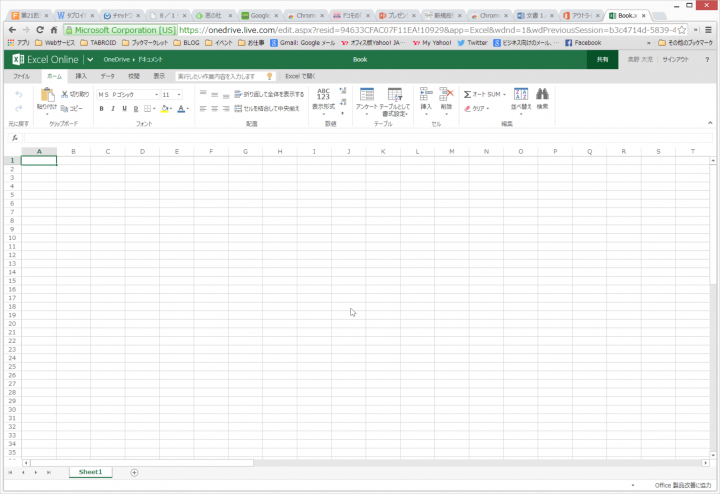Viewport: 720px width, 494px height.
Task: Click the Open in Excel link
Action: click(x=300, y=76)
